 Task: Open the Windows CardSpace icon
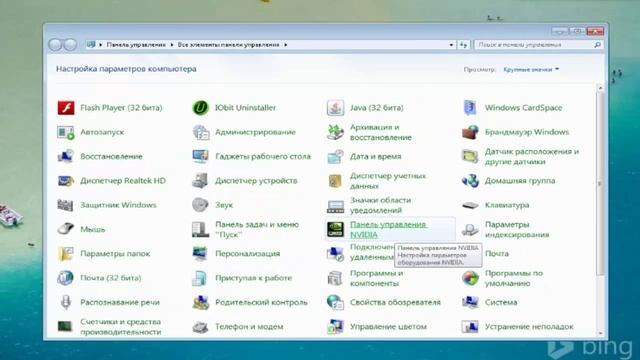coord(470,108)
